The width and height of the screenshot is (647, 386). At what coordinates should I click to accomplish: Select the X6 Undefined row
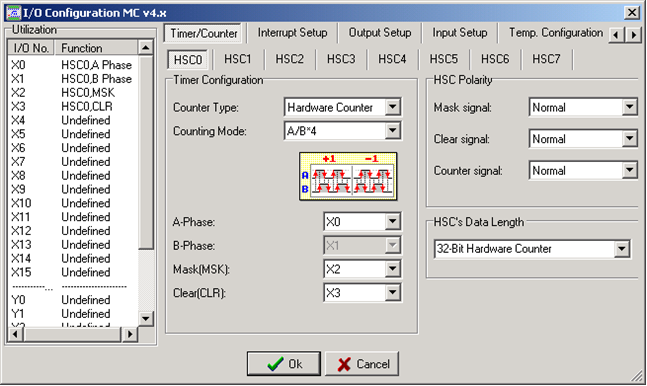[x=73, y=148]
